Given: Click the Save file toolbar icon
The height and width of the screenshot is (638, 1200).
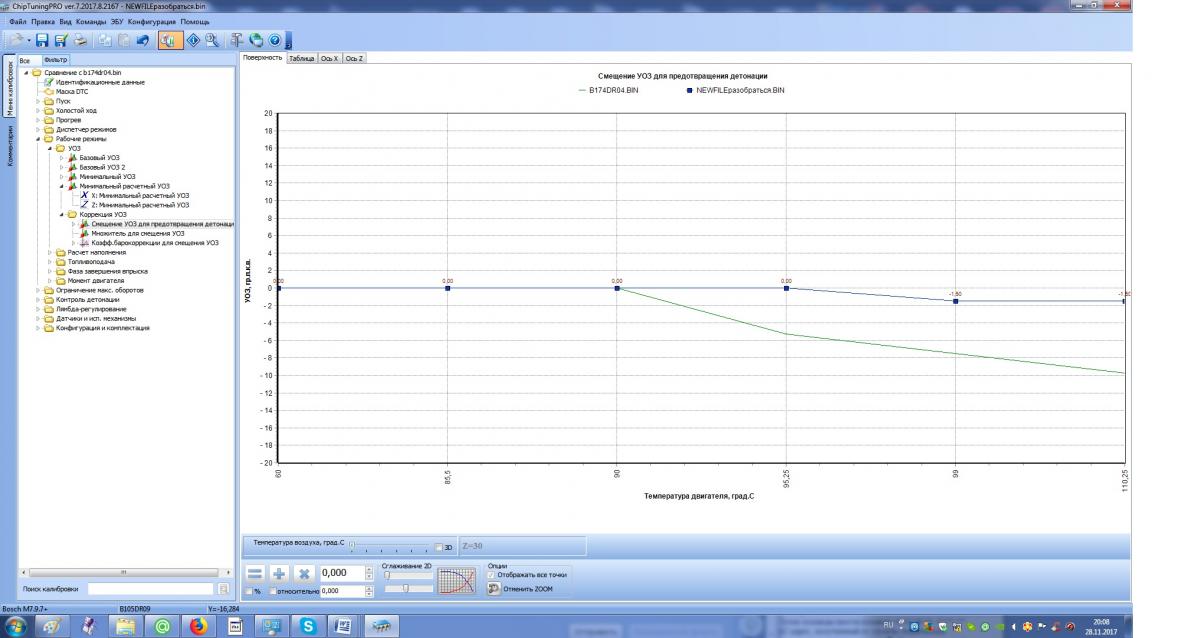Looking at the screenshot, I should pyautogui.click(x=42, y=40).
